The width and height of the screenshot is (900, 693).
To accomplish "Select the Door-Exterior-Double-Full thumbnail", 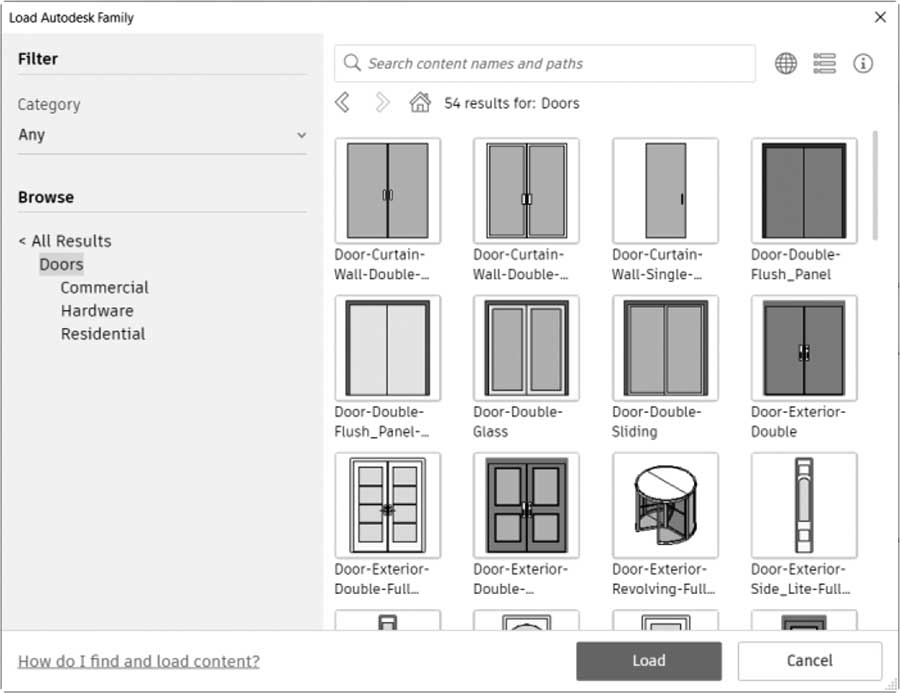I will [387, 505].
